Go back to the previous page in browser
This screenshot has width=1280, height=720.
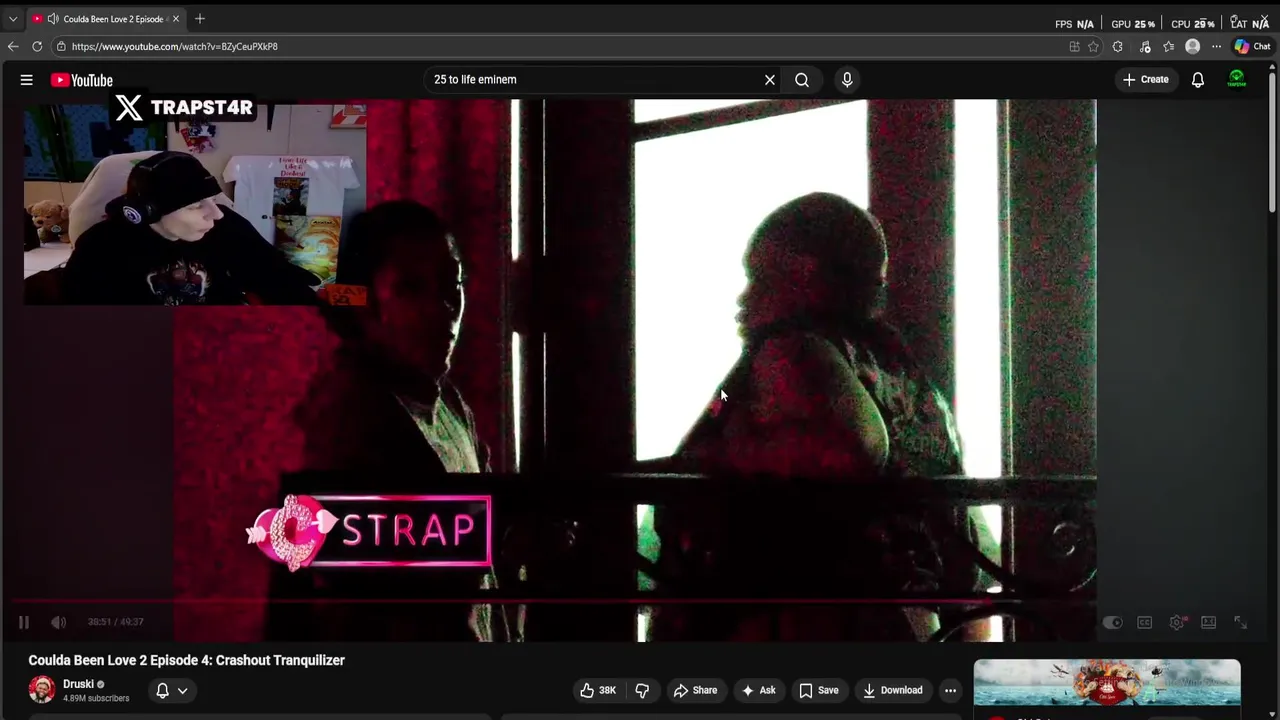13,46
